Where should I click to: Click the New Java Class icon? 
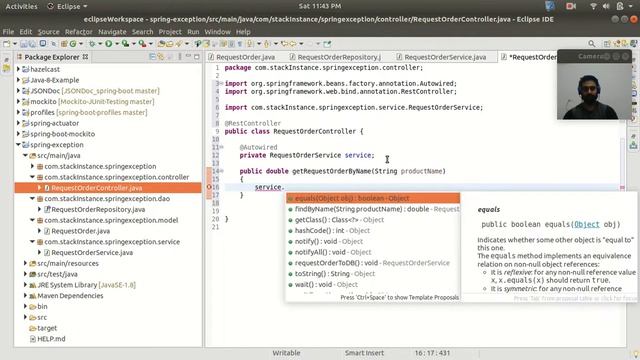(x=73, y=44)
